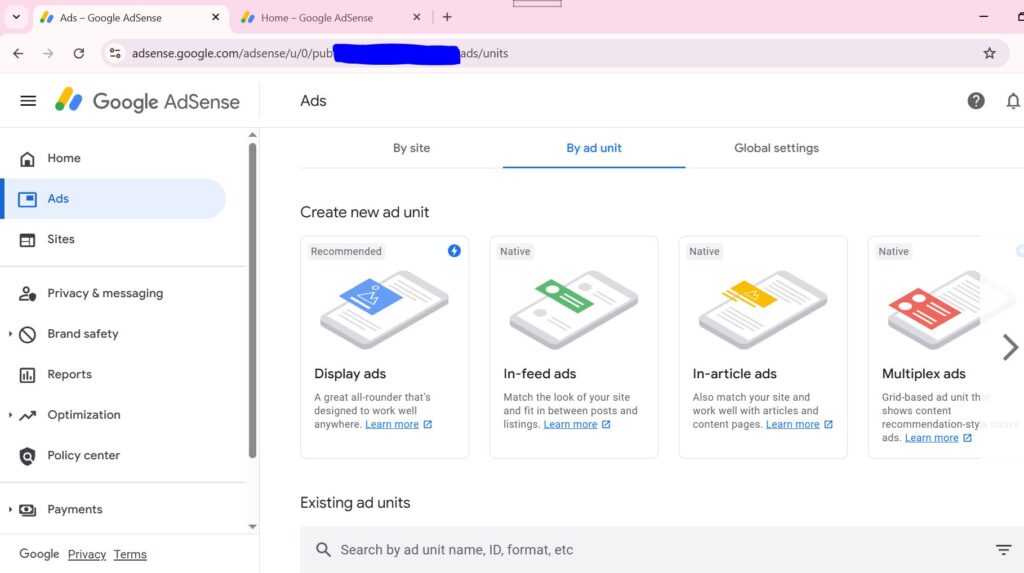
Task: Open site information icon in address bar
Action: (x=115, y=54)
